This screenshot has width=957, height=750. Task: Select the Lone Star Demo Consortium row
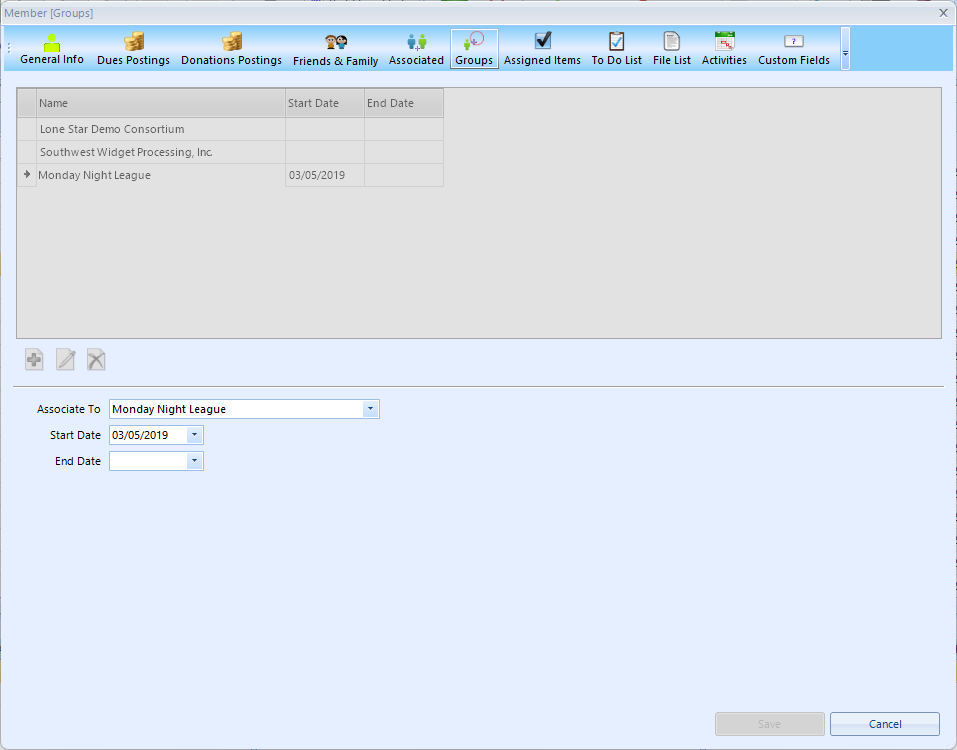(x=231, y=129)
